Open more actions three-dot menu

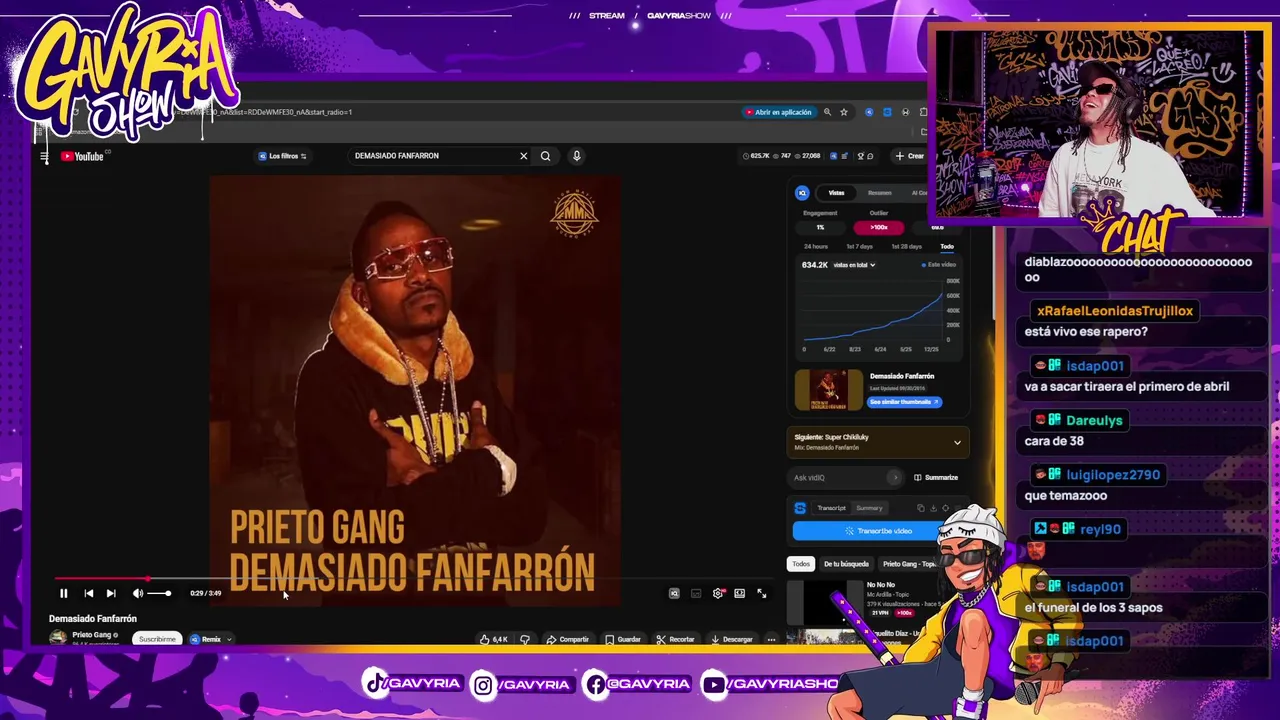click(771, 639)
